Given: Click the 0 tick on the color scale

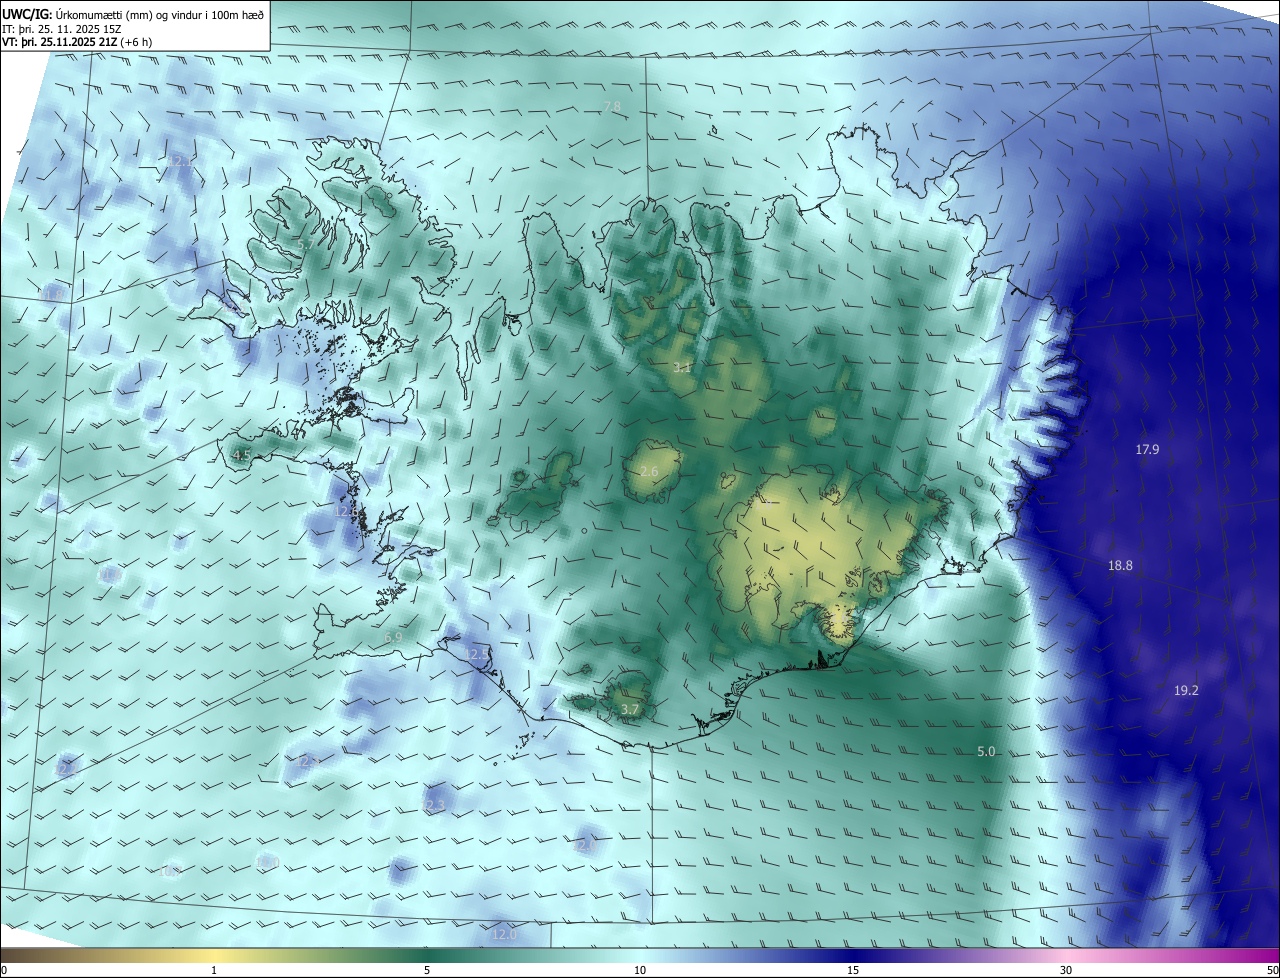Looking at the screenshot, I should [x=4, y=970].
